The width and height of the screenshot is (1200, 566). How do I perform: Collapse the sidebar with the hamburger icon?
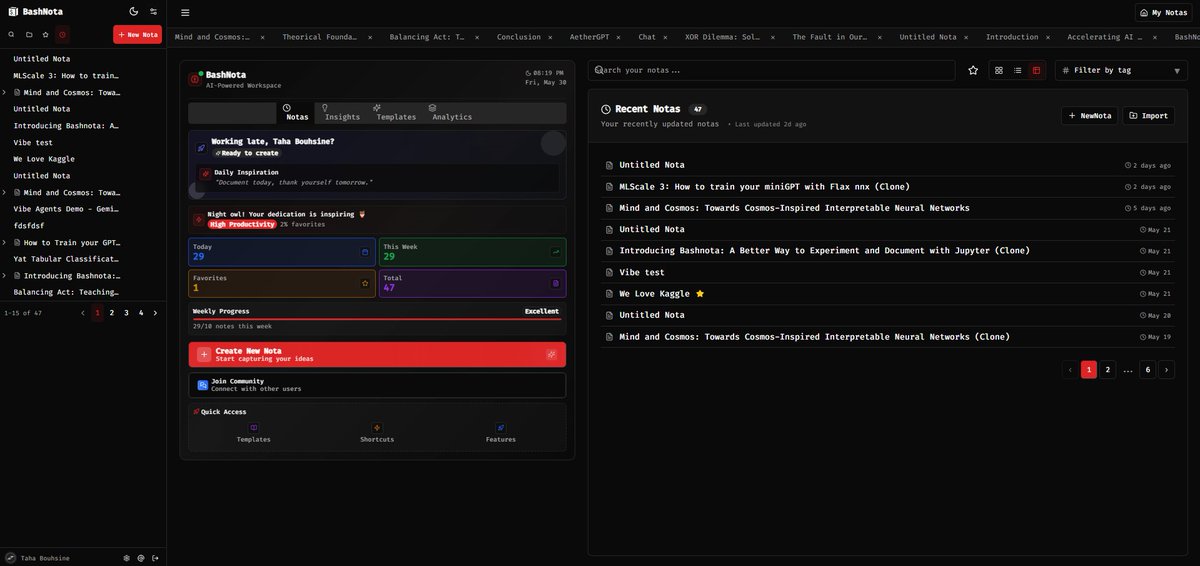[x=185, y=13]
